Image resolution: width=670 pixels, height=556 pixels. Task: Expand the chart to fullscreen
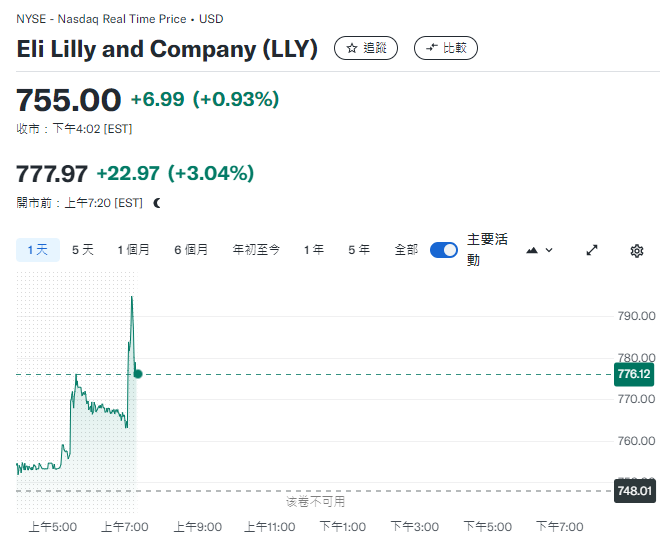[x=592, y=250]
